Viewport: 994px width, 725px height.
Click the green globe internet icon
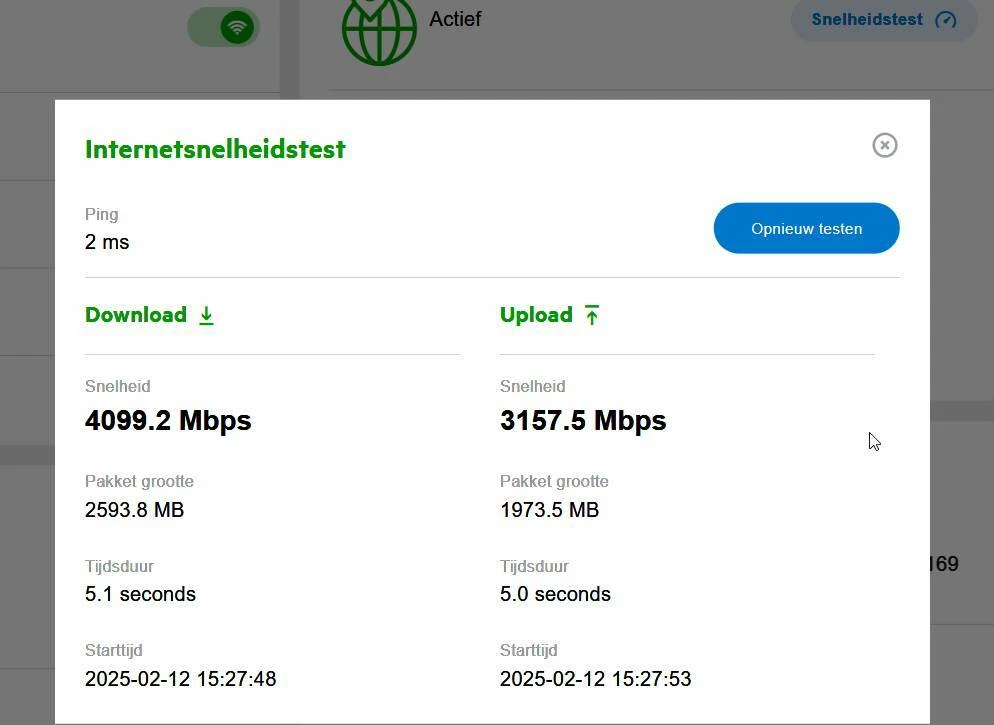click(x=379, y=30)
